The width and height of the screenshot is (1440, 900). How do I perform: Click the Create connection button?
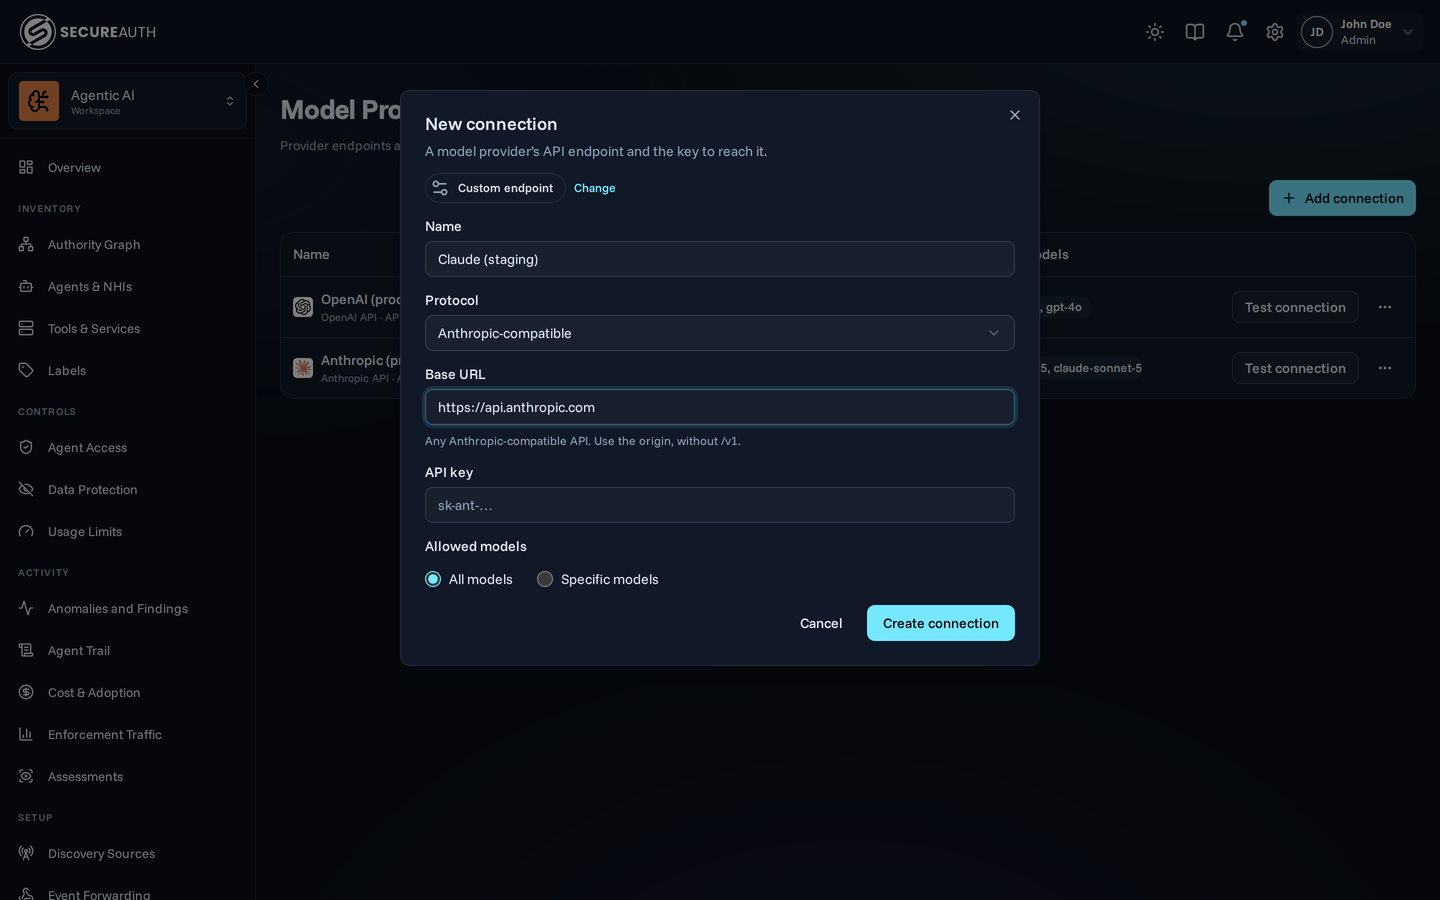pyautogui.click(x=941, y=623)
